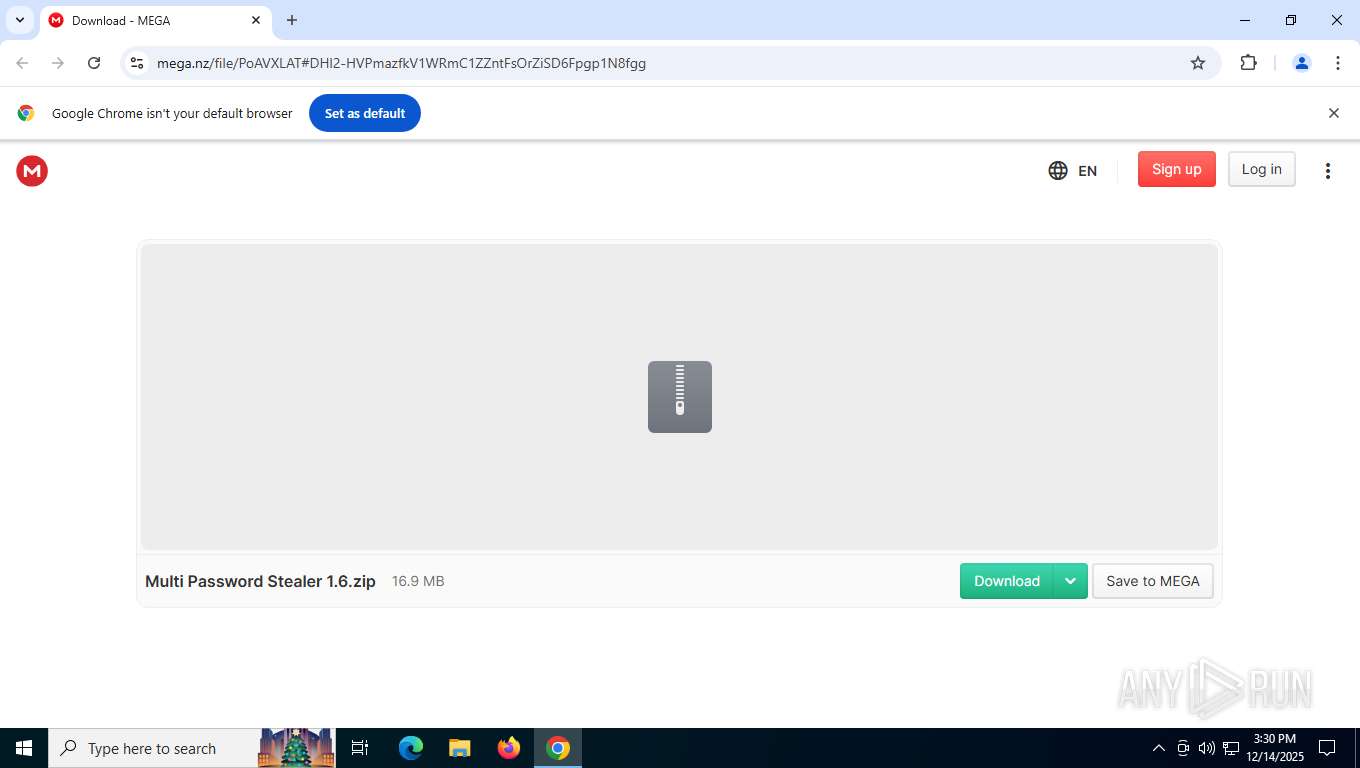
Task: Click the MEGA logo icon
Action: [x=32, y=171]
